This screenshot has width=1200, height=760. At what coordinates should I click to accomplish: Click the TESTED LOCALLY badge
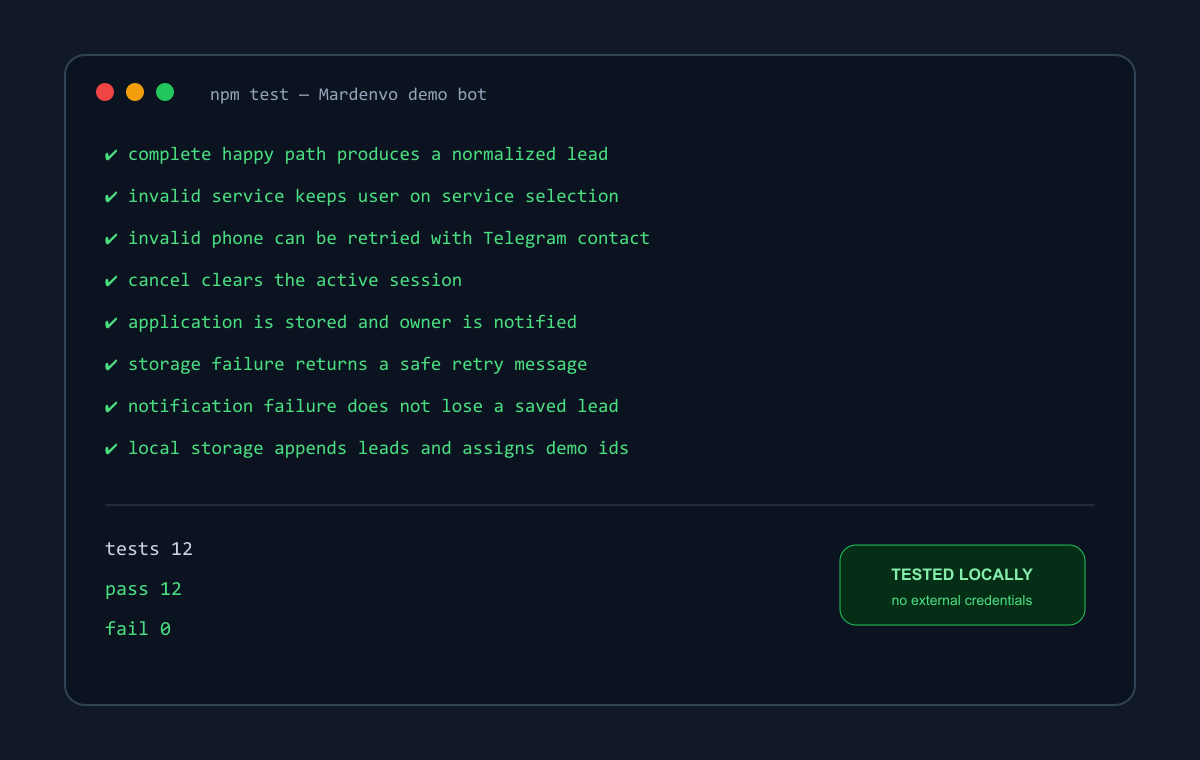962,585
